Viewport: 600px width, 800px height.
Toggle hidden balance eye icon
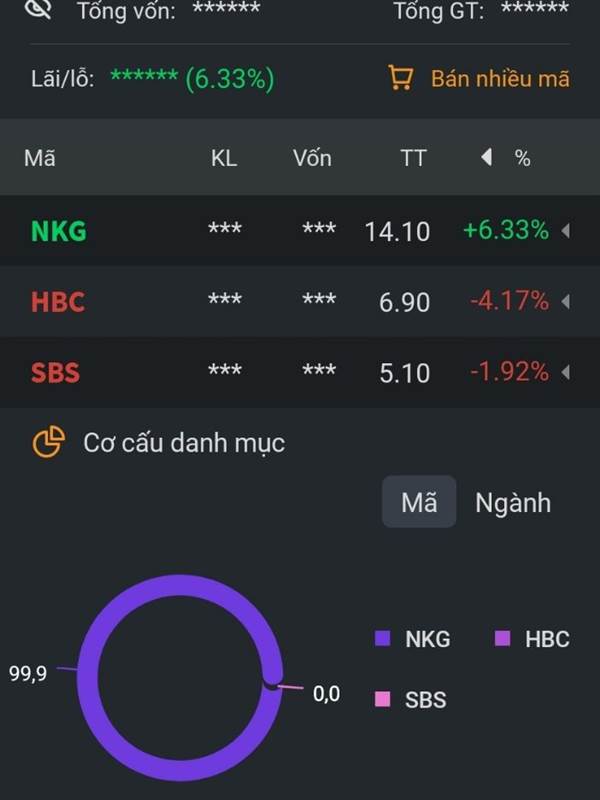pos(39,9)
